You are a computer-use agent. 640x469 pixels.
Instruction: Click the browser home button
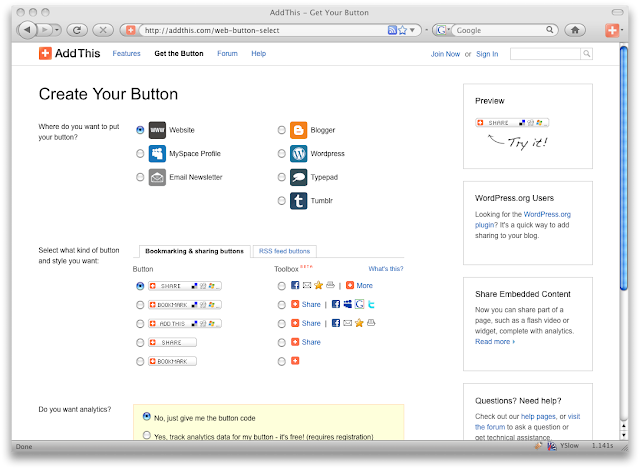(x=575, y=30)
